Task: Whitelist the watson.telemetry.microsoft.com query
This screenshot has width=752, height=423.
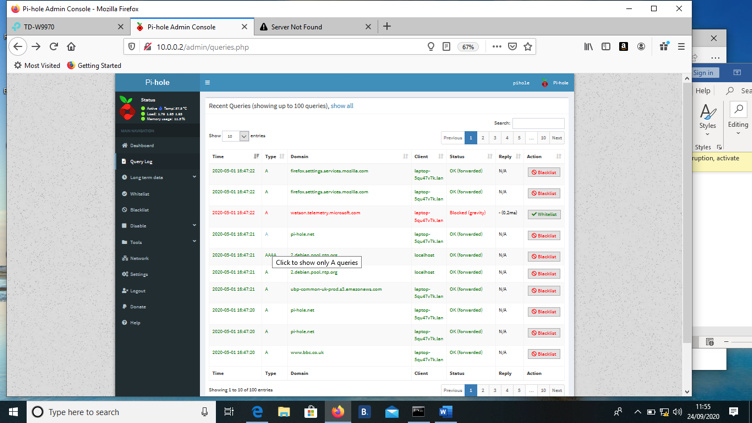Action: coord(544,214)
